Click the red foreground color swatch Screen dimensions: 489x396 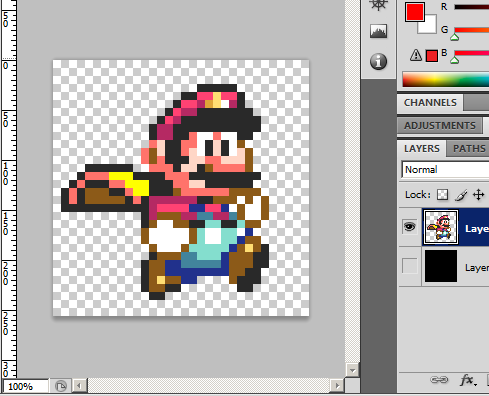click(x=415, y=12)
